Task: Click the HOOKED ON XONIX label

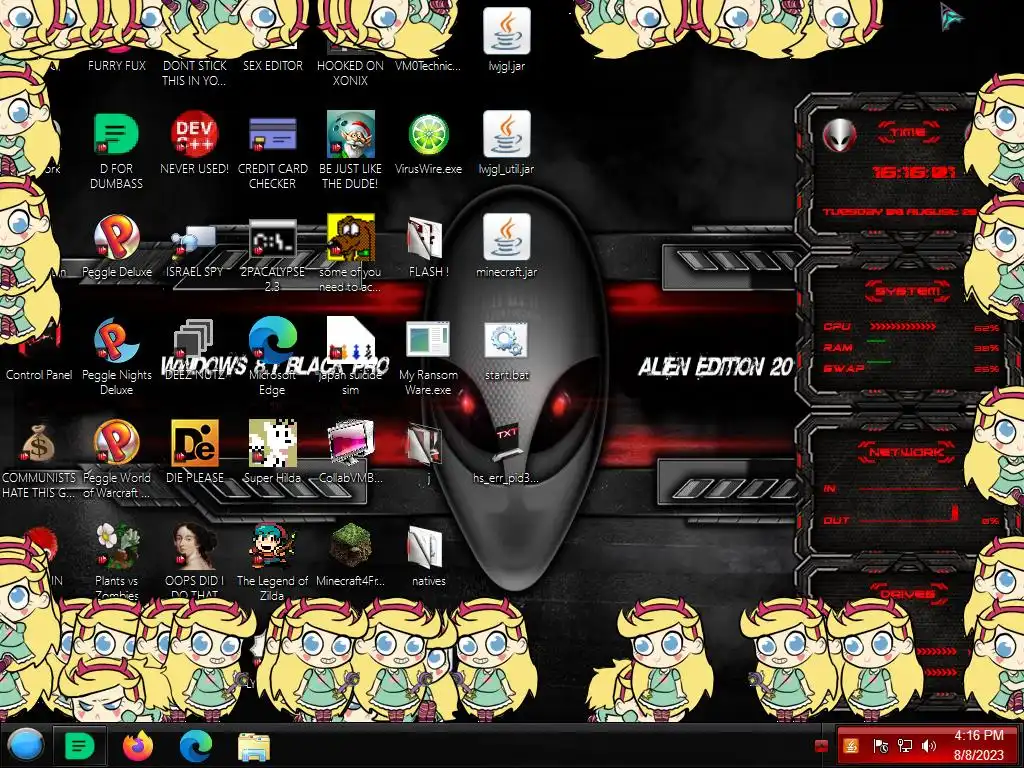Action: click(x=350, y=73)
